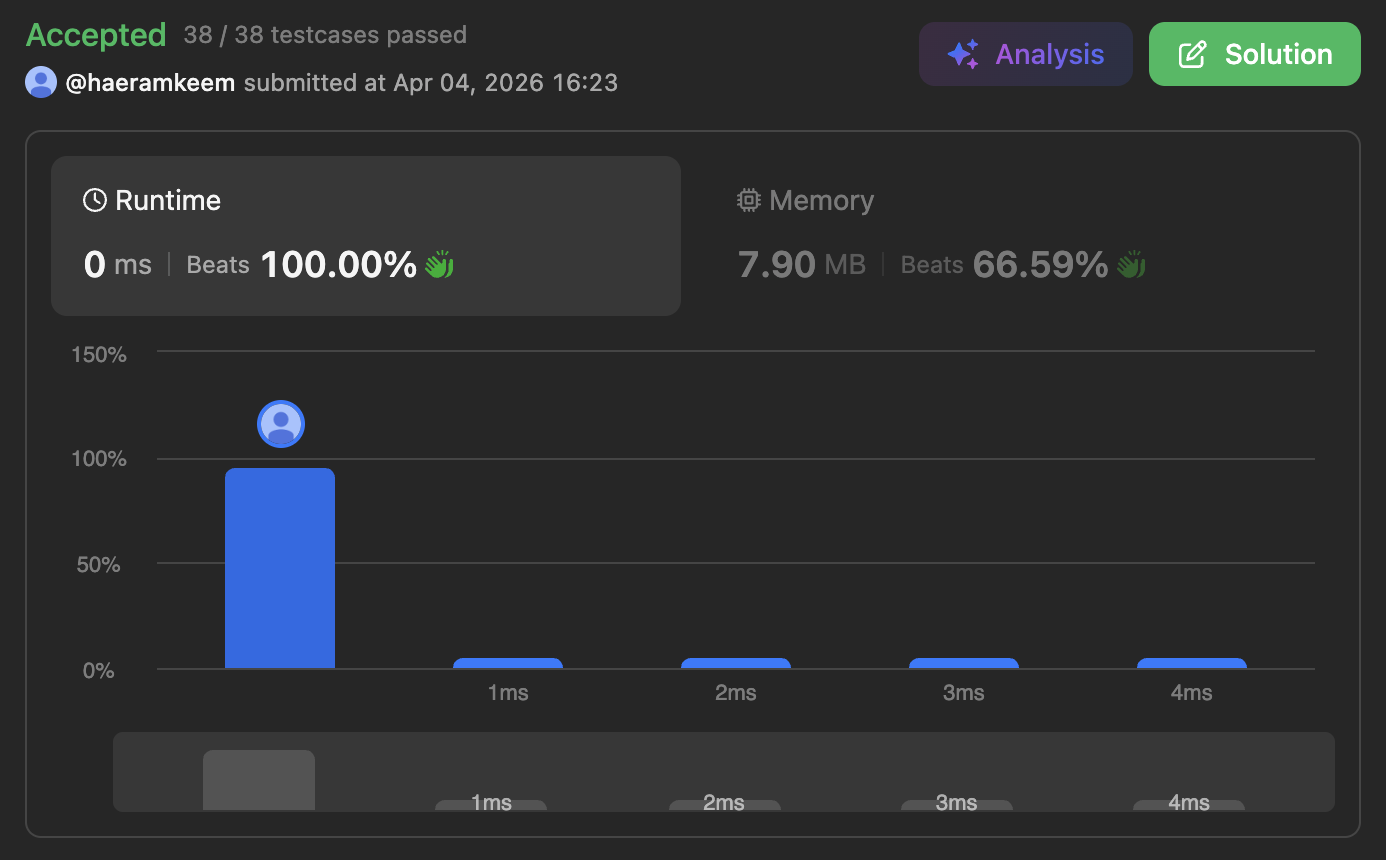The width and height of the screenshot is (1386, 860).
Task: Click the sparkle icon in Analysis button
Action: [x=963, y=54]
